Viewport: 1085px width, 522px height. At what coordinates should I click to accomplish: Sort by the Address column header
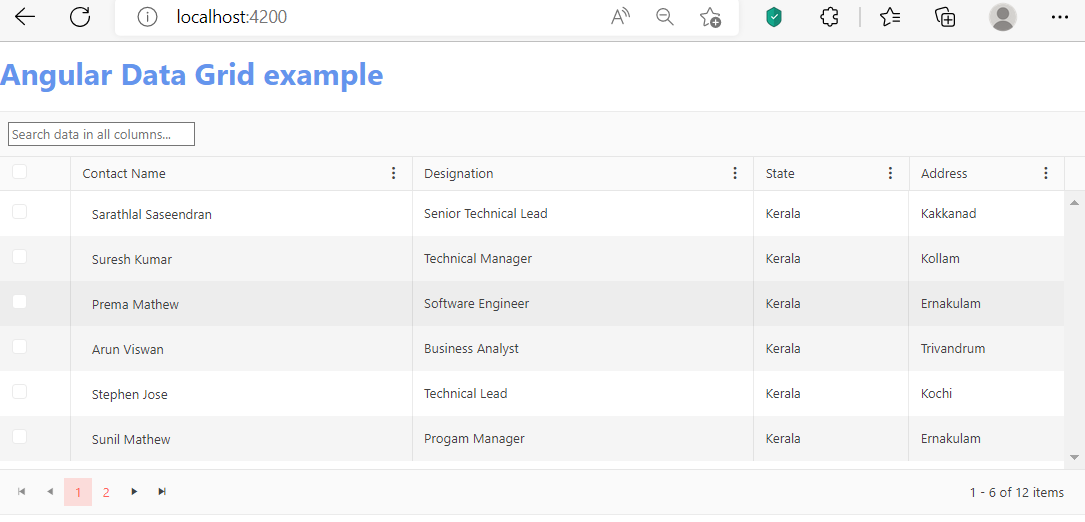(944, 173)
